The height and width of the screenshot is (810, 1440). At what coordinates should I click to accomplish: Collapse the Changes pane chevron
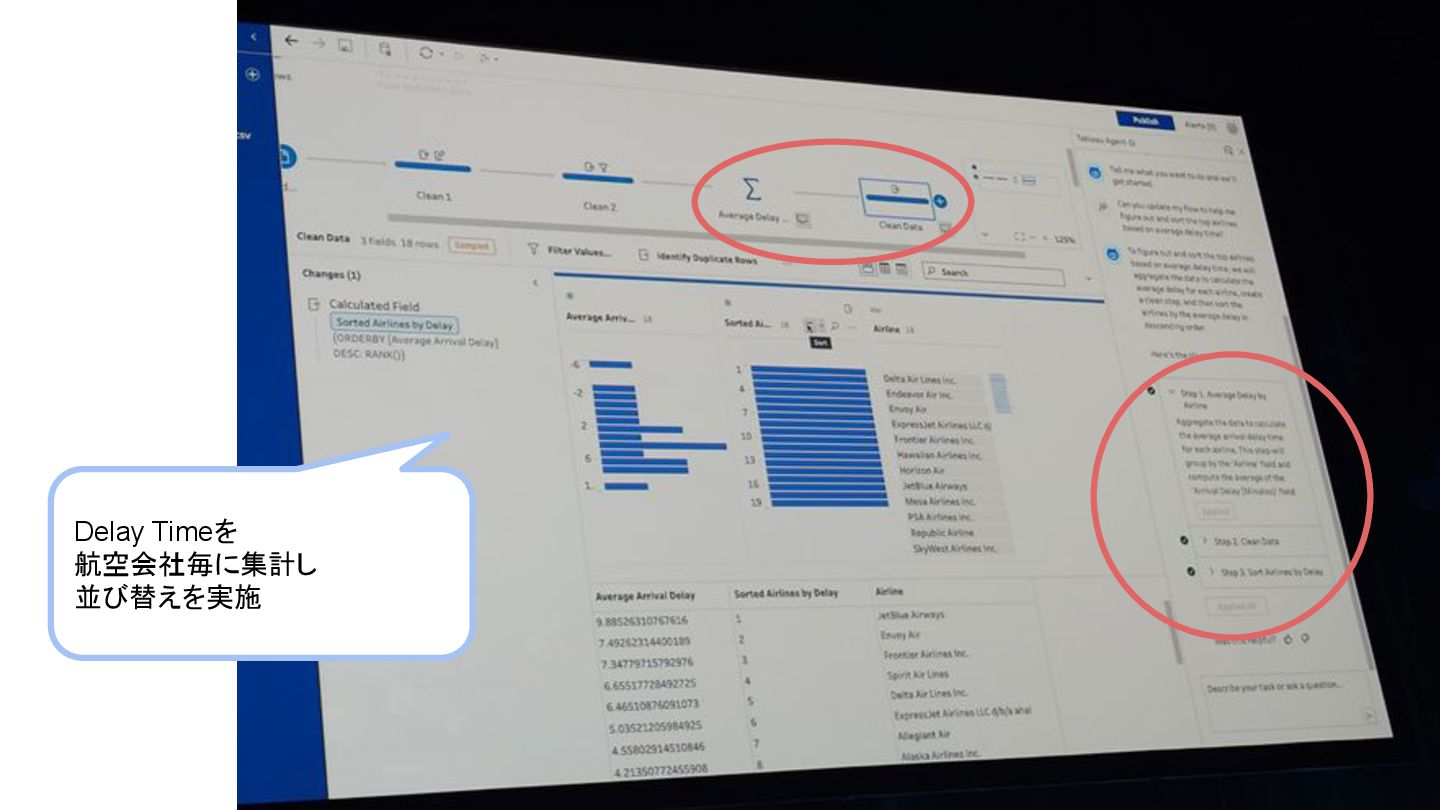point(535,283)
